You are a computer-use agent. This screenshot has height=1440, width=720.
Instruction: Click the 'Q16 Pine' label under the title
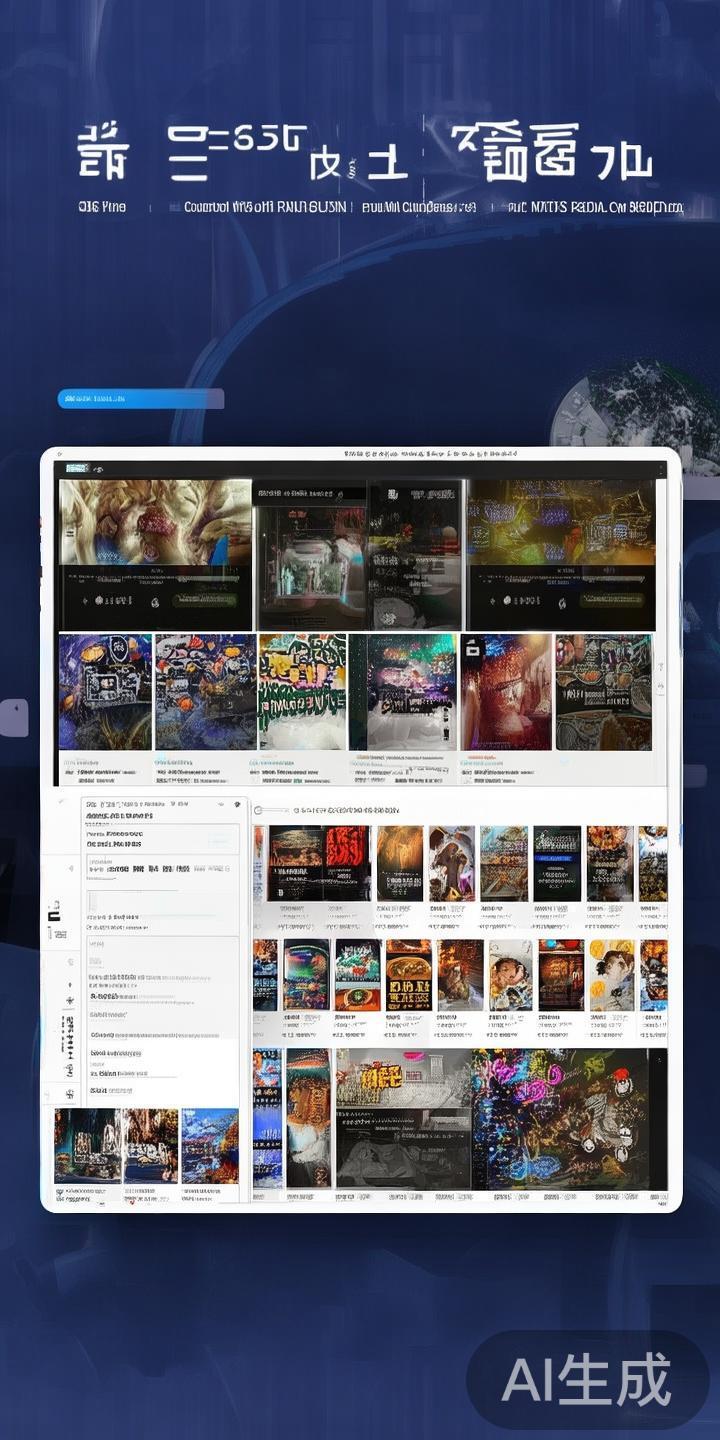102,208
